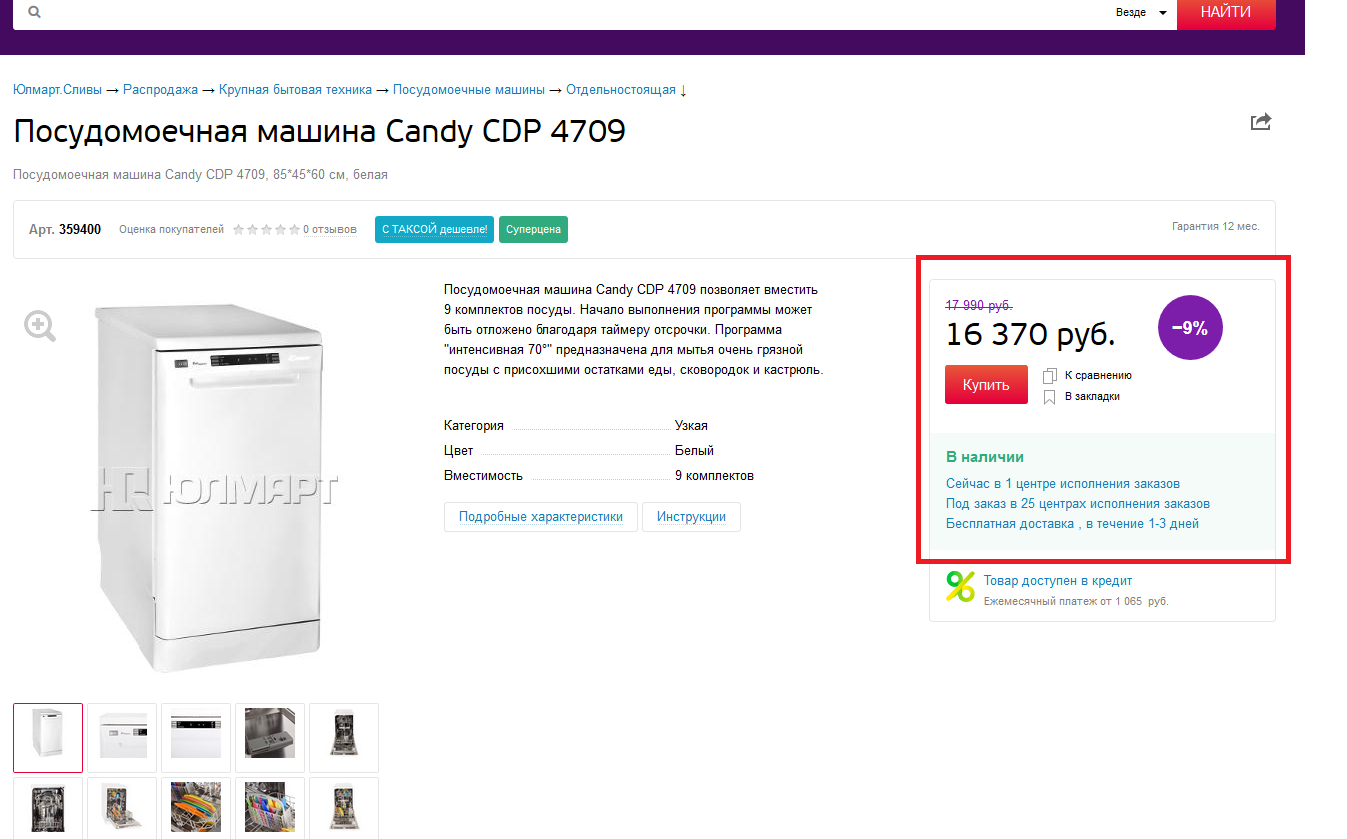
Task: Click the «Бесплатная доставка» link
Action: (1010, 524)
